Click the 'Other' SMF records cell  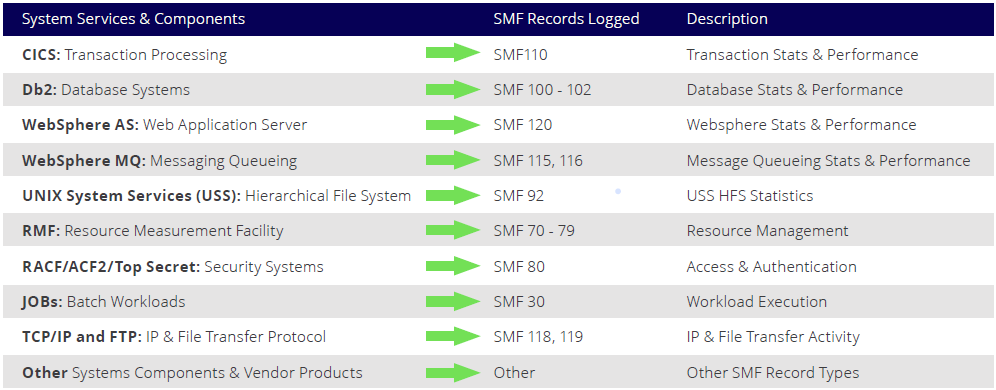(x=514, y=372)
